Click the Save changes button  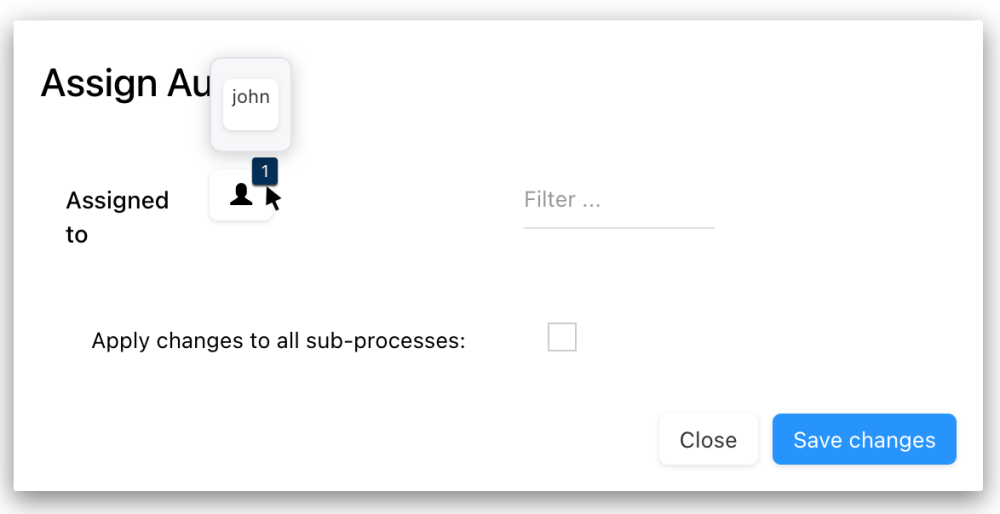(864, 440)
